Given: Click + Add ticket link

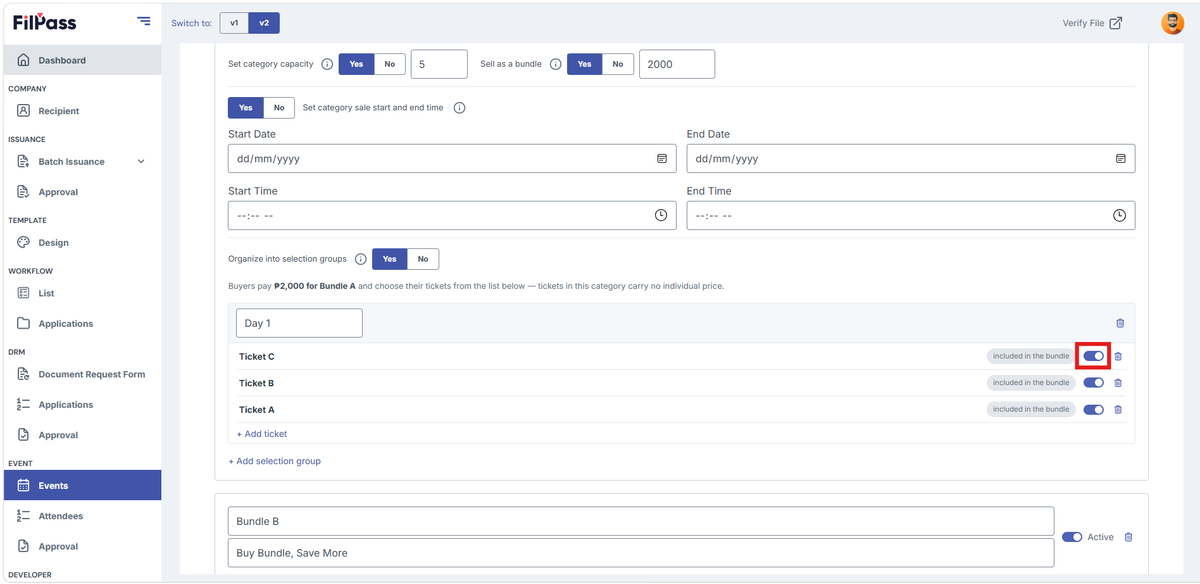Looking at the screenshot, I should (262, 434).
